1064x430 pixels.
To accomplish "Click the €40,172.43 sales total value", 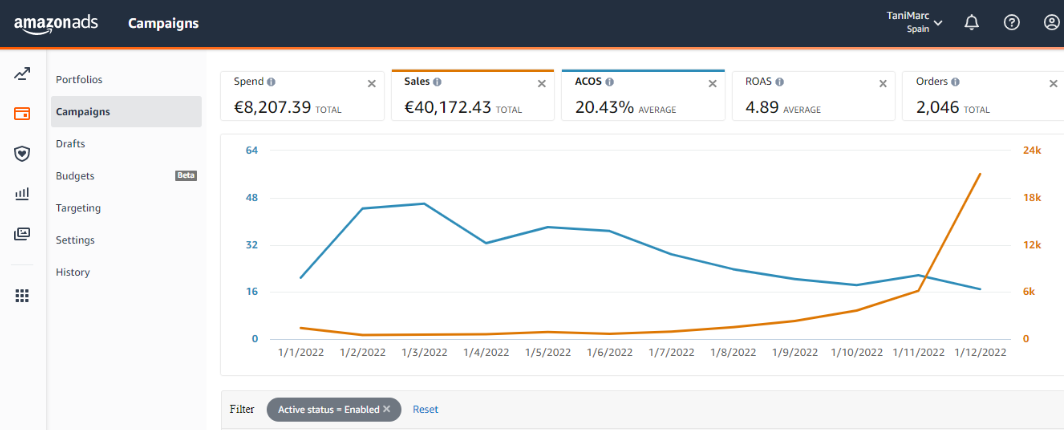I will (x=448, y=107).
